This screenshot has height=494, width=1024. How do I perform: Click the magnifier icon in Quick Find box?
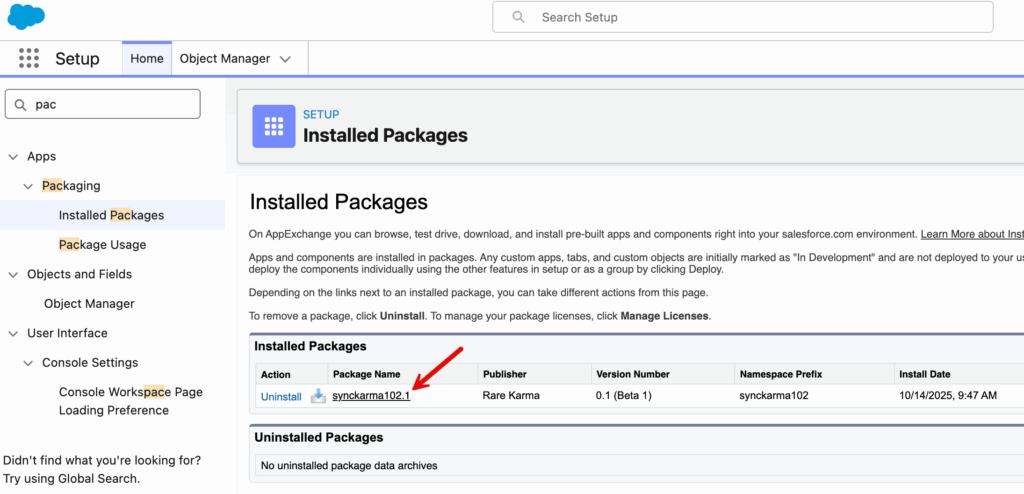(21, 105)
